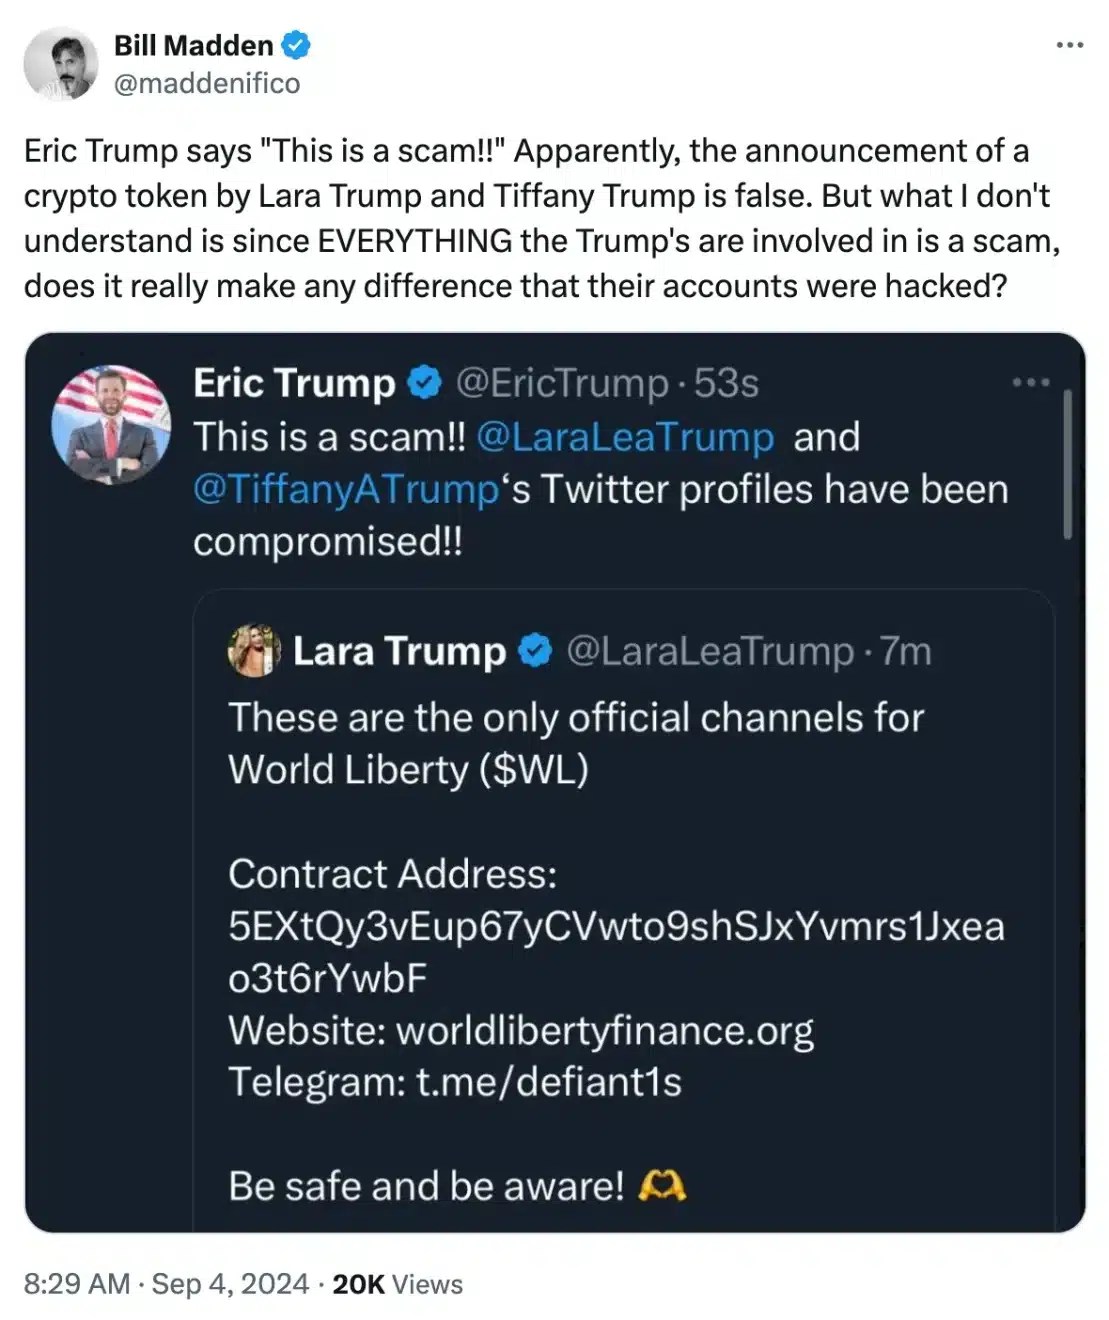
Task: Click the @LaraLeaTrump handle beside Lara Trump
Action: pos(710,651)
